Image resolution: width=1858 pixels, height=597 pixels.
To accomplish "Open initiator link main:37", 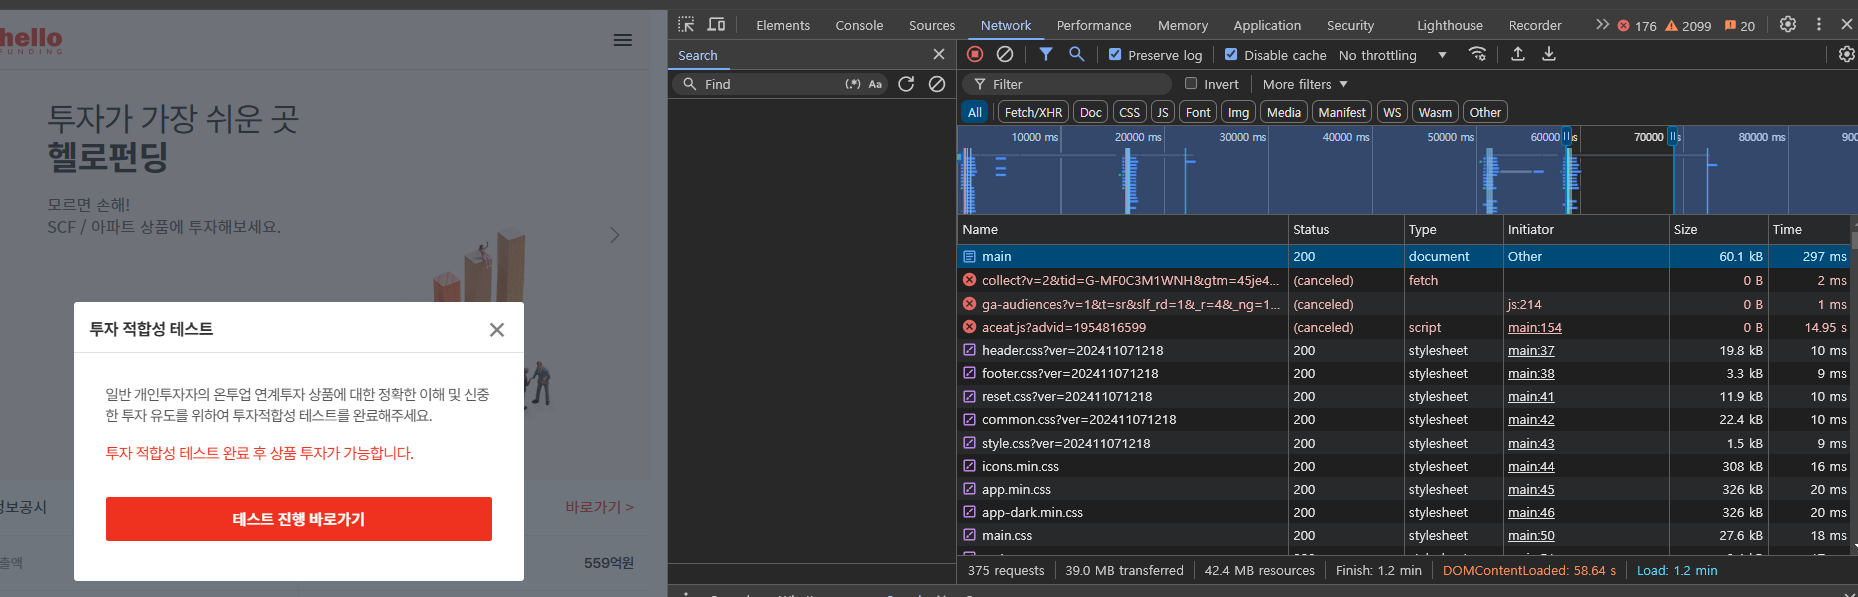I will pyautogui.click(x=1531, y=350).
